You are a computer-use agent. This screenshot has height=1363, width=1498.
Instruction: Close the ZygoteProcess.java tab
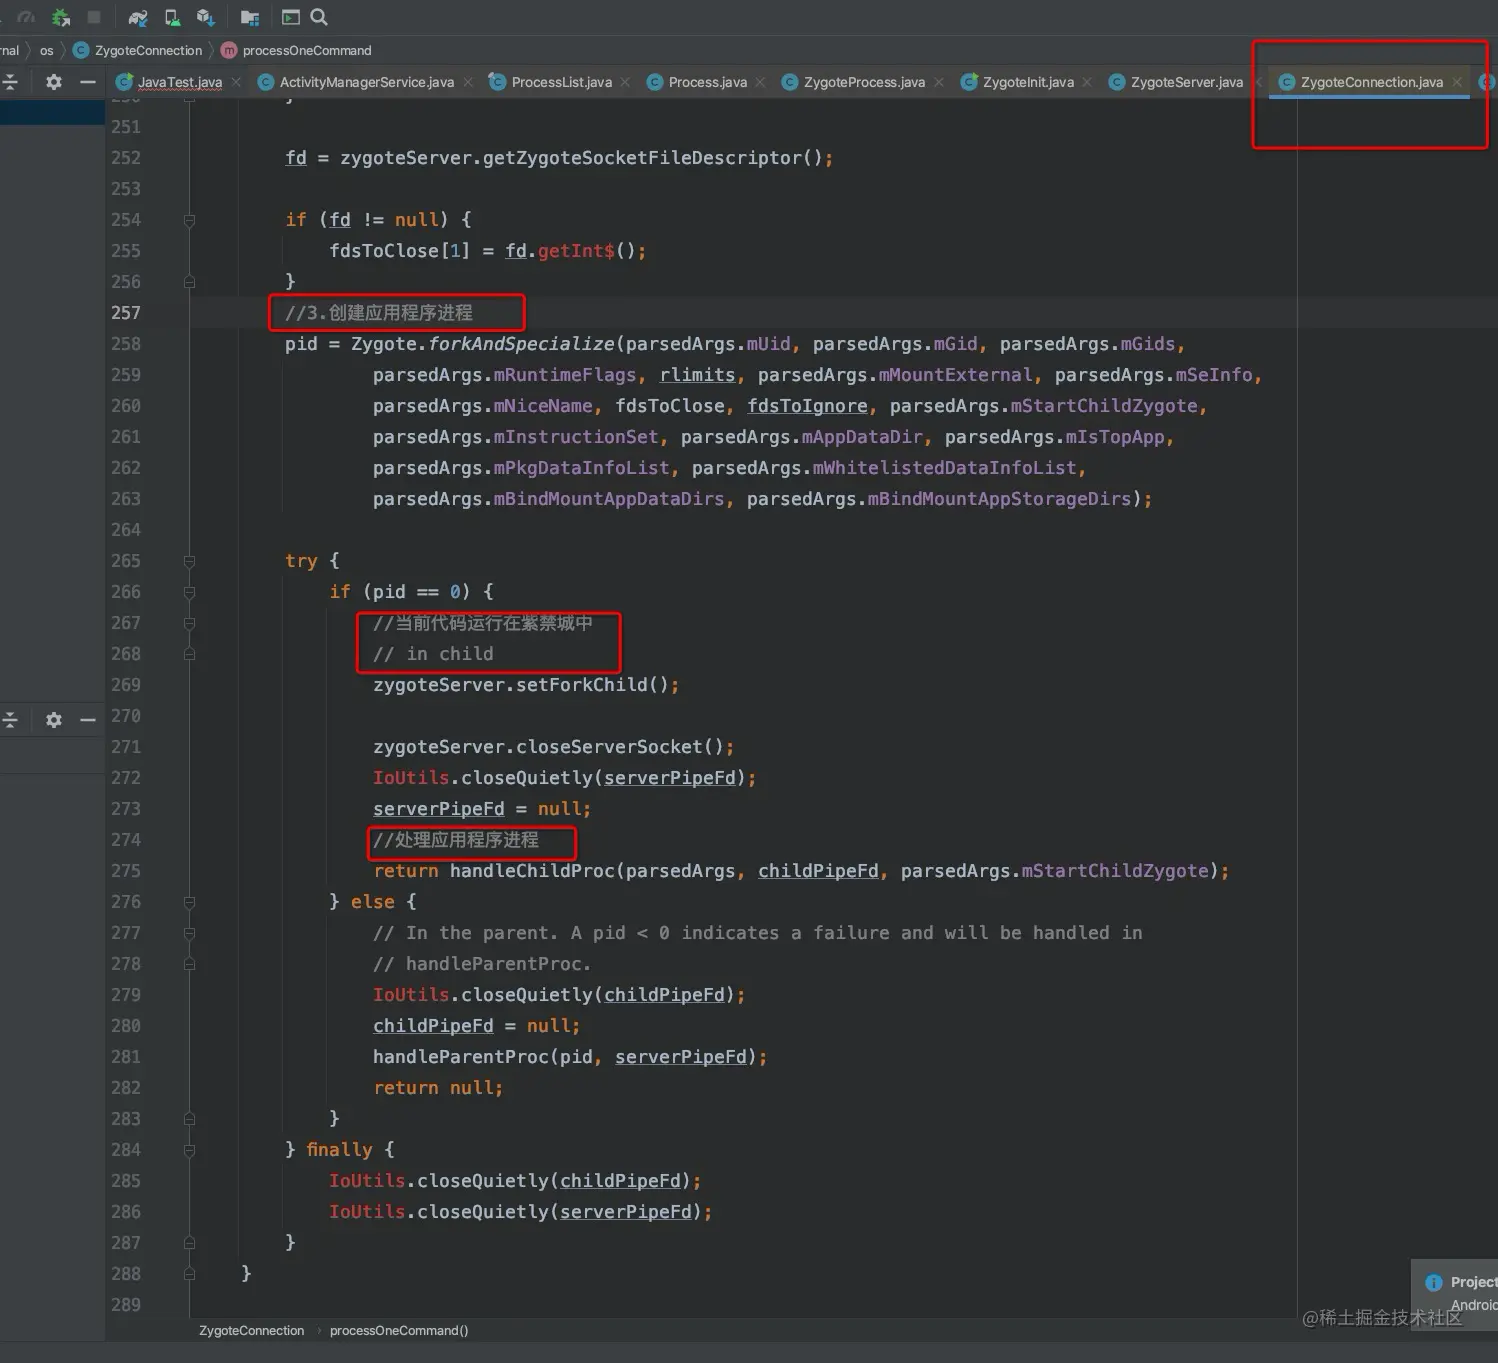(939, 82)
